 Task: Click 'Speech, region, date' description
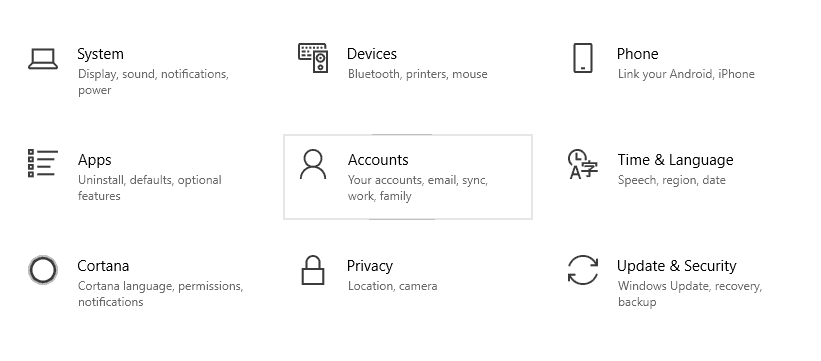[x=672, y=181]
